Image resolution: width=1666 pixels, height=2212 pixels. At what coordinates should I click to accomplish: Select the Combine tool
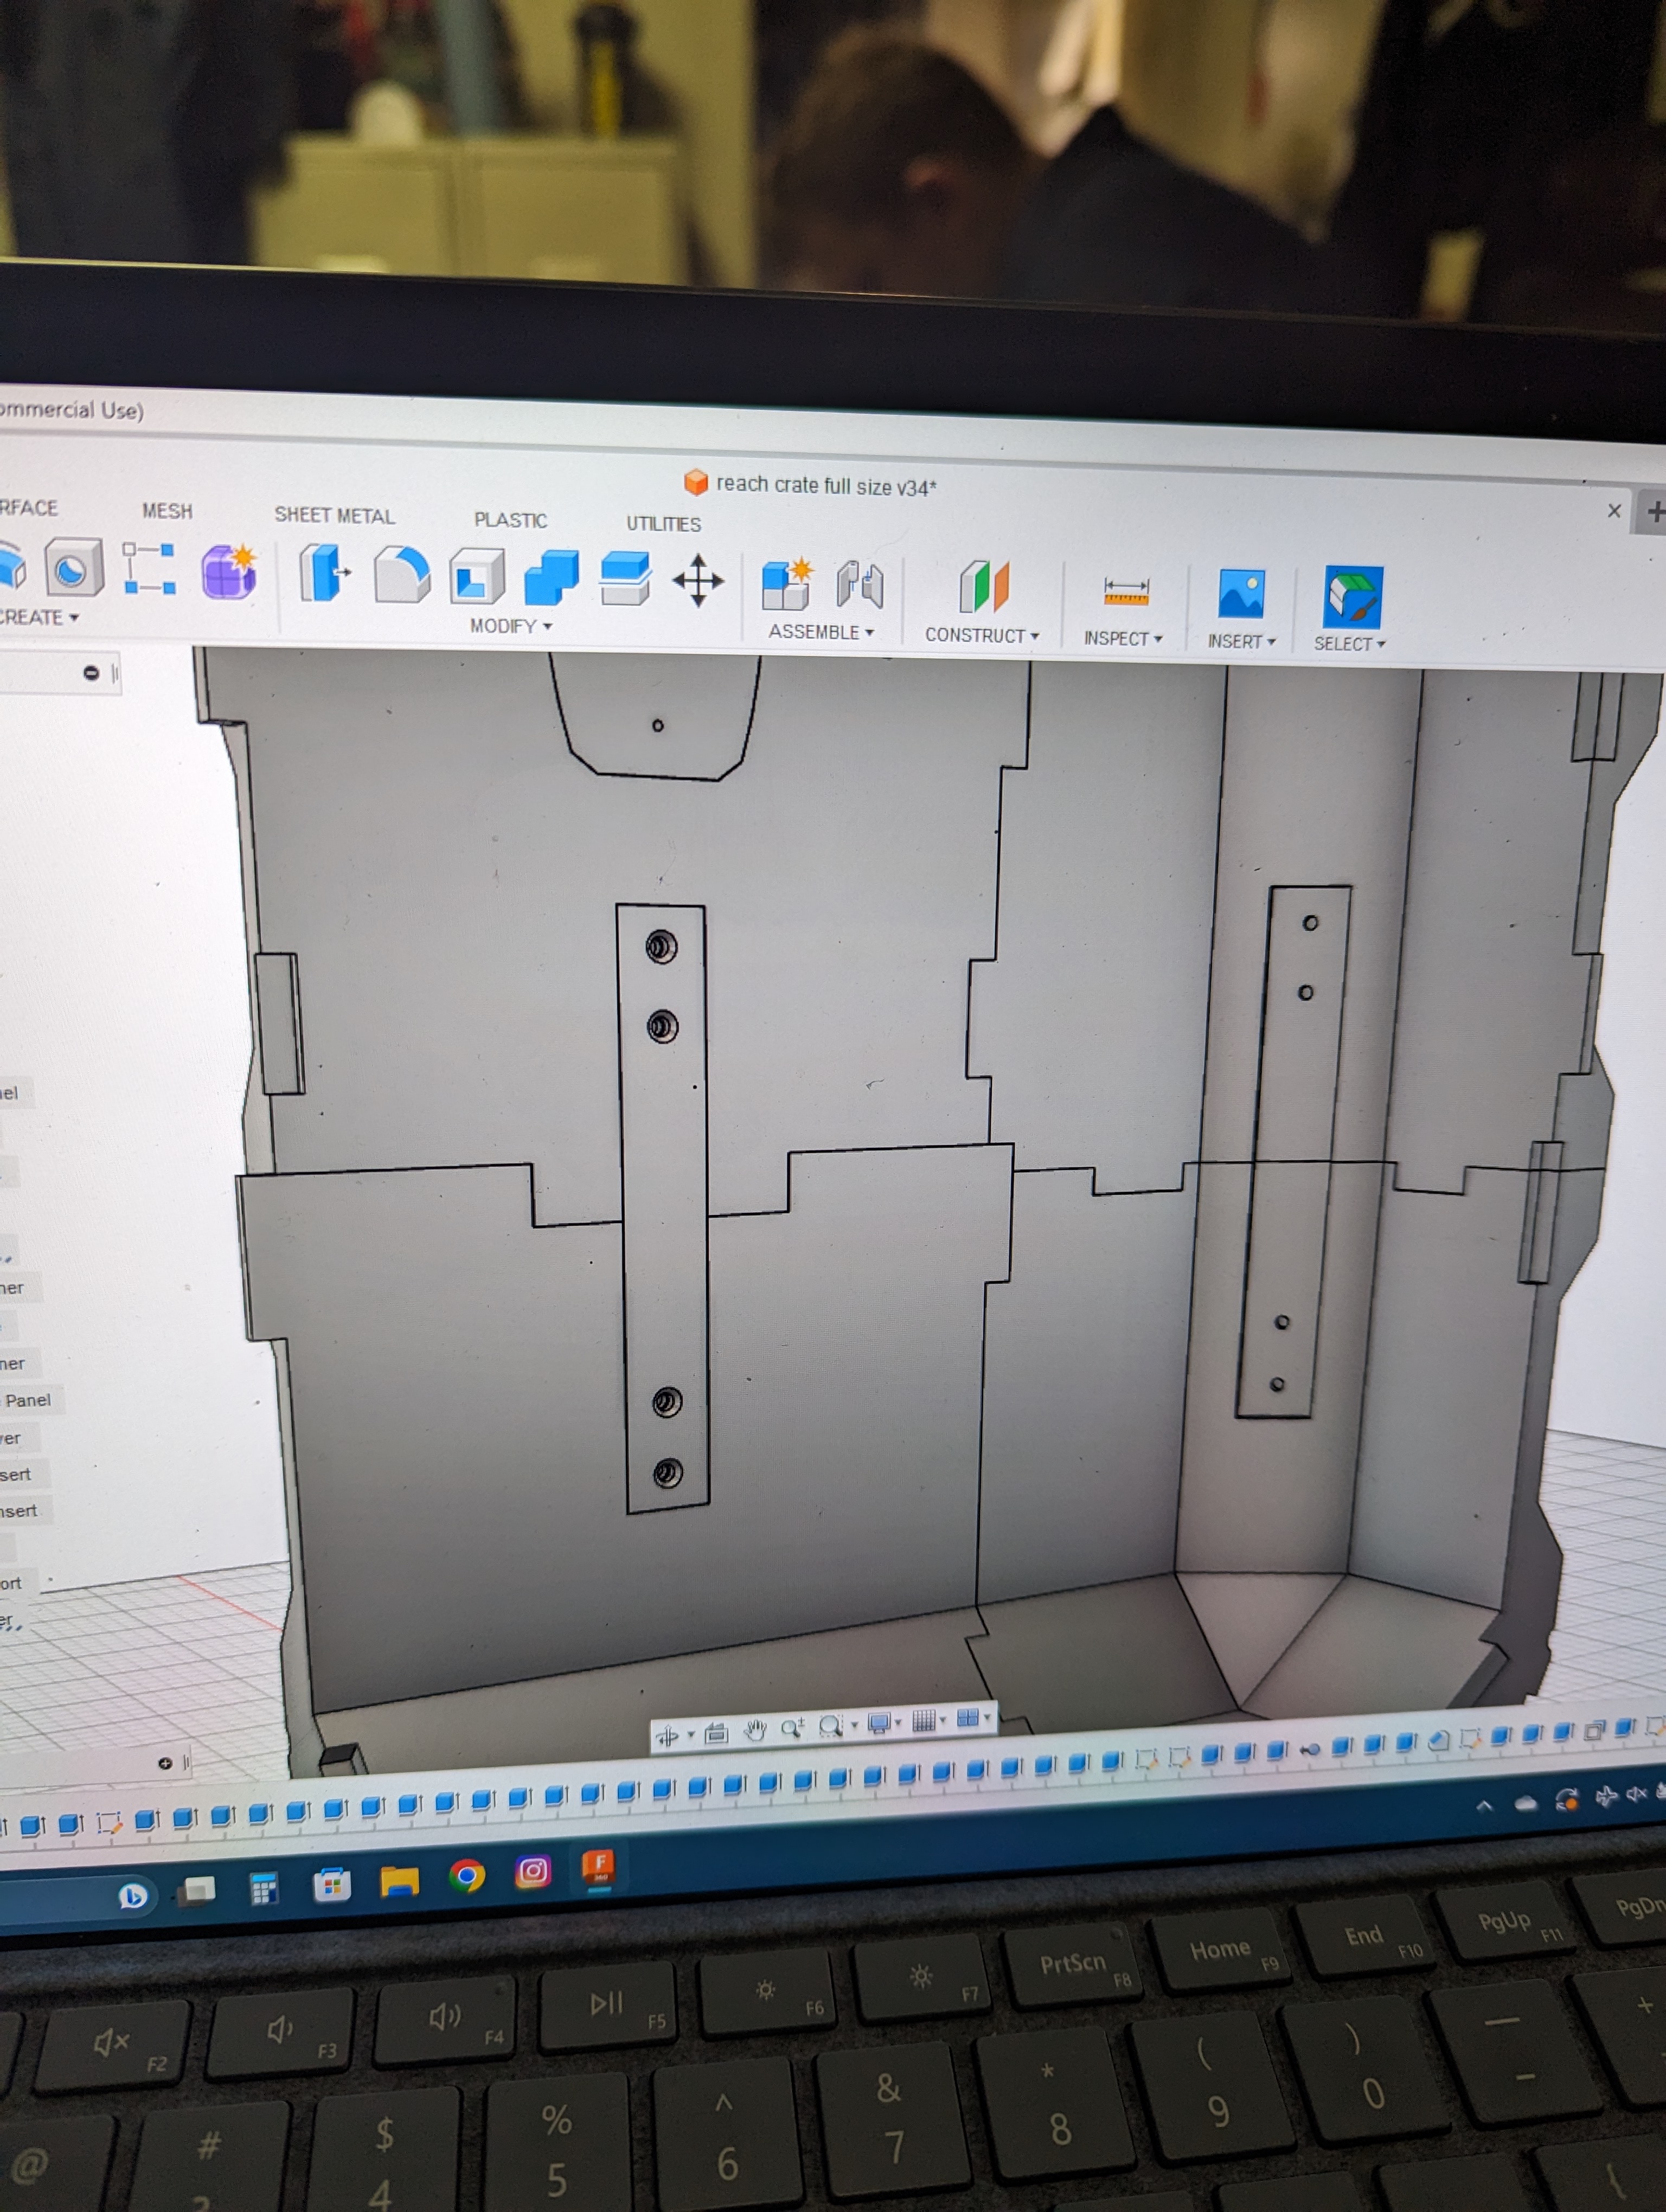551,578
